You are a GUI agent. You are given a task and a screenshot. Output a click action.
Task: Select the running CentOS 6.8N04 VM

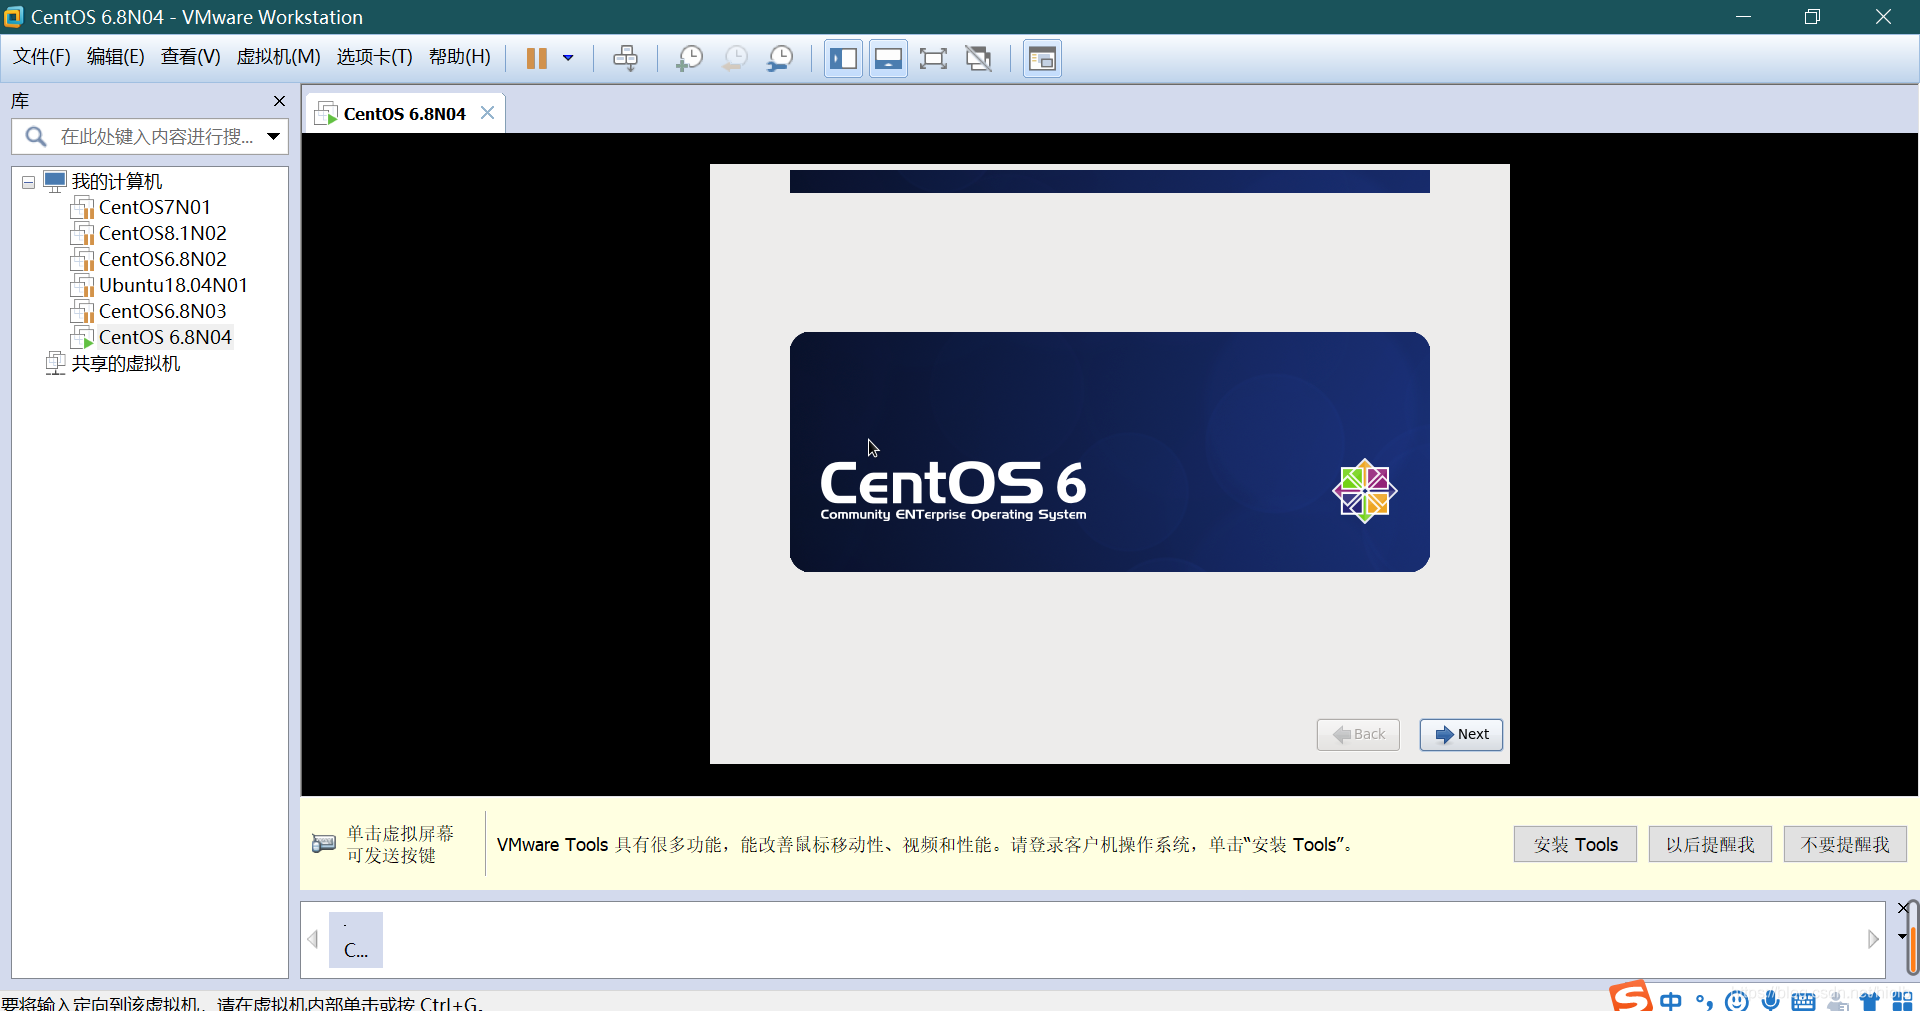click(x=165, y=337)
